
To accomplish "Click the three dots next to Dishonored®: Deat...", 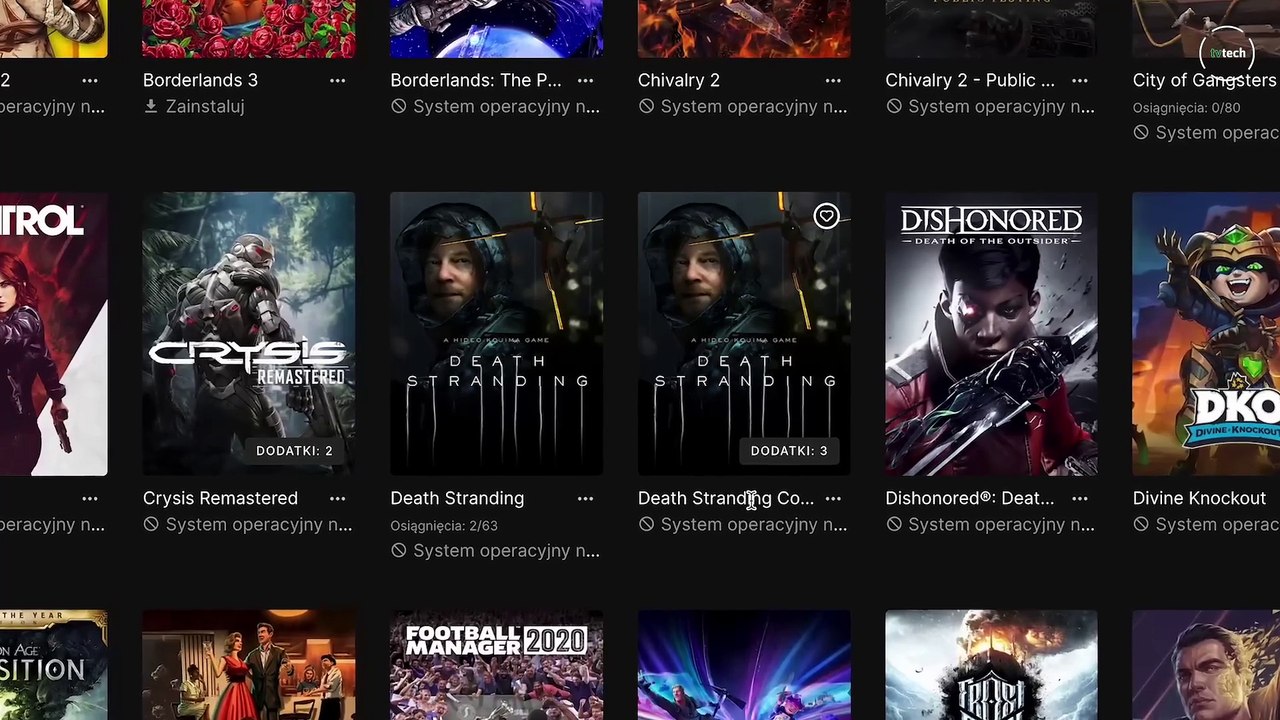I will 1080,498.
